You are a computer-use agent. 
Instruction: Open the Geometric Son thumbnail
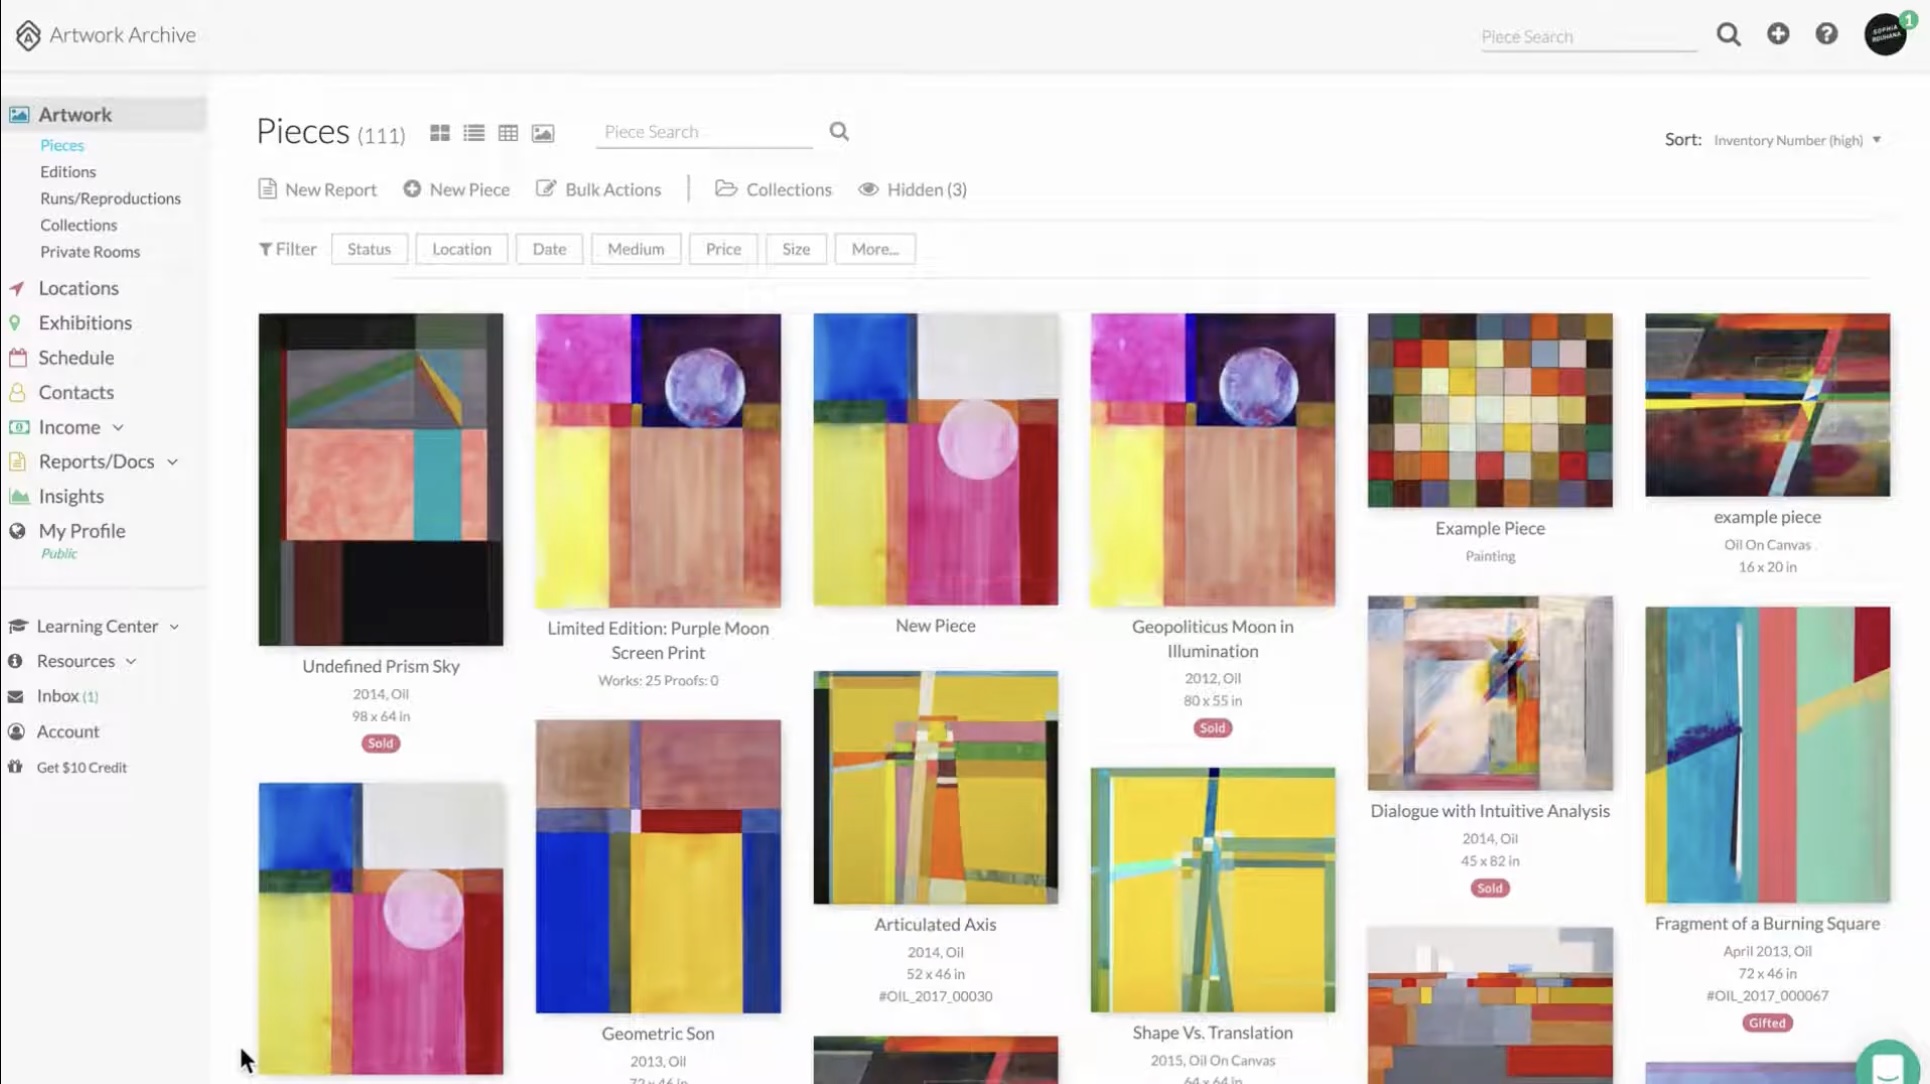click(658, 866)
